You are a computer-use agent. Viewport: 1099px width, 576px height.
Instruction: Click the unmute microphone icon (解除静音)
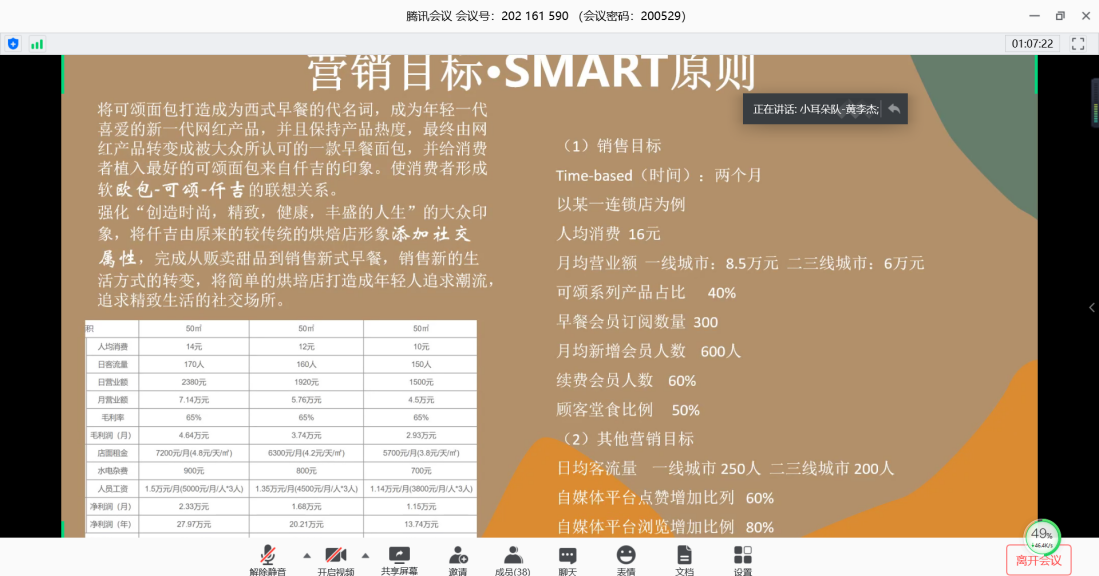pos(268,555)
